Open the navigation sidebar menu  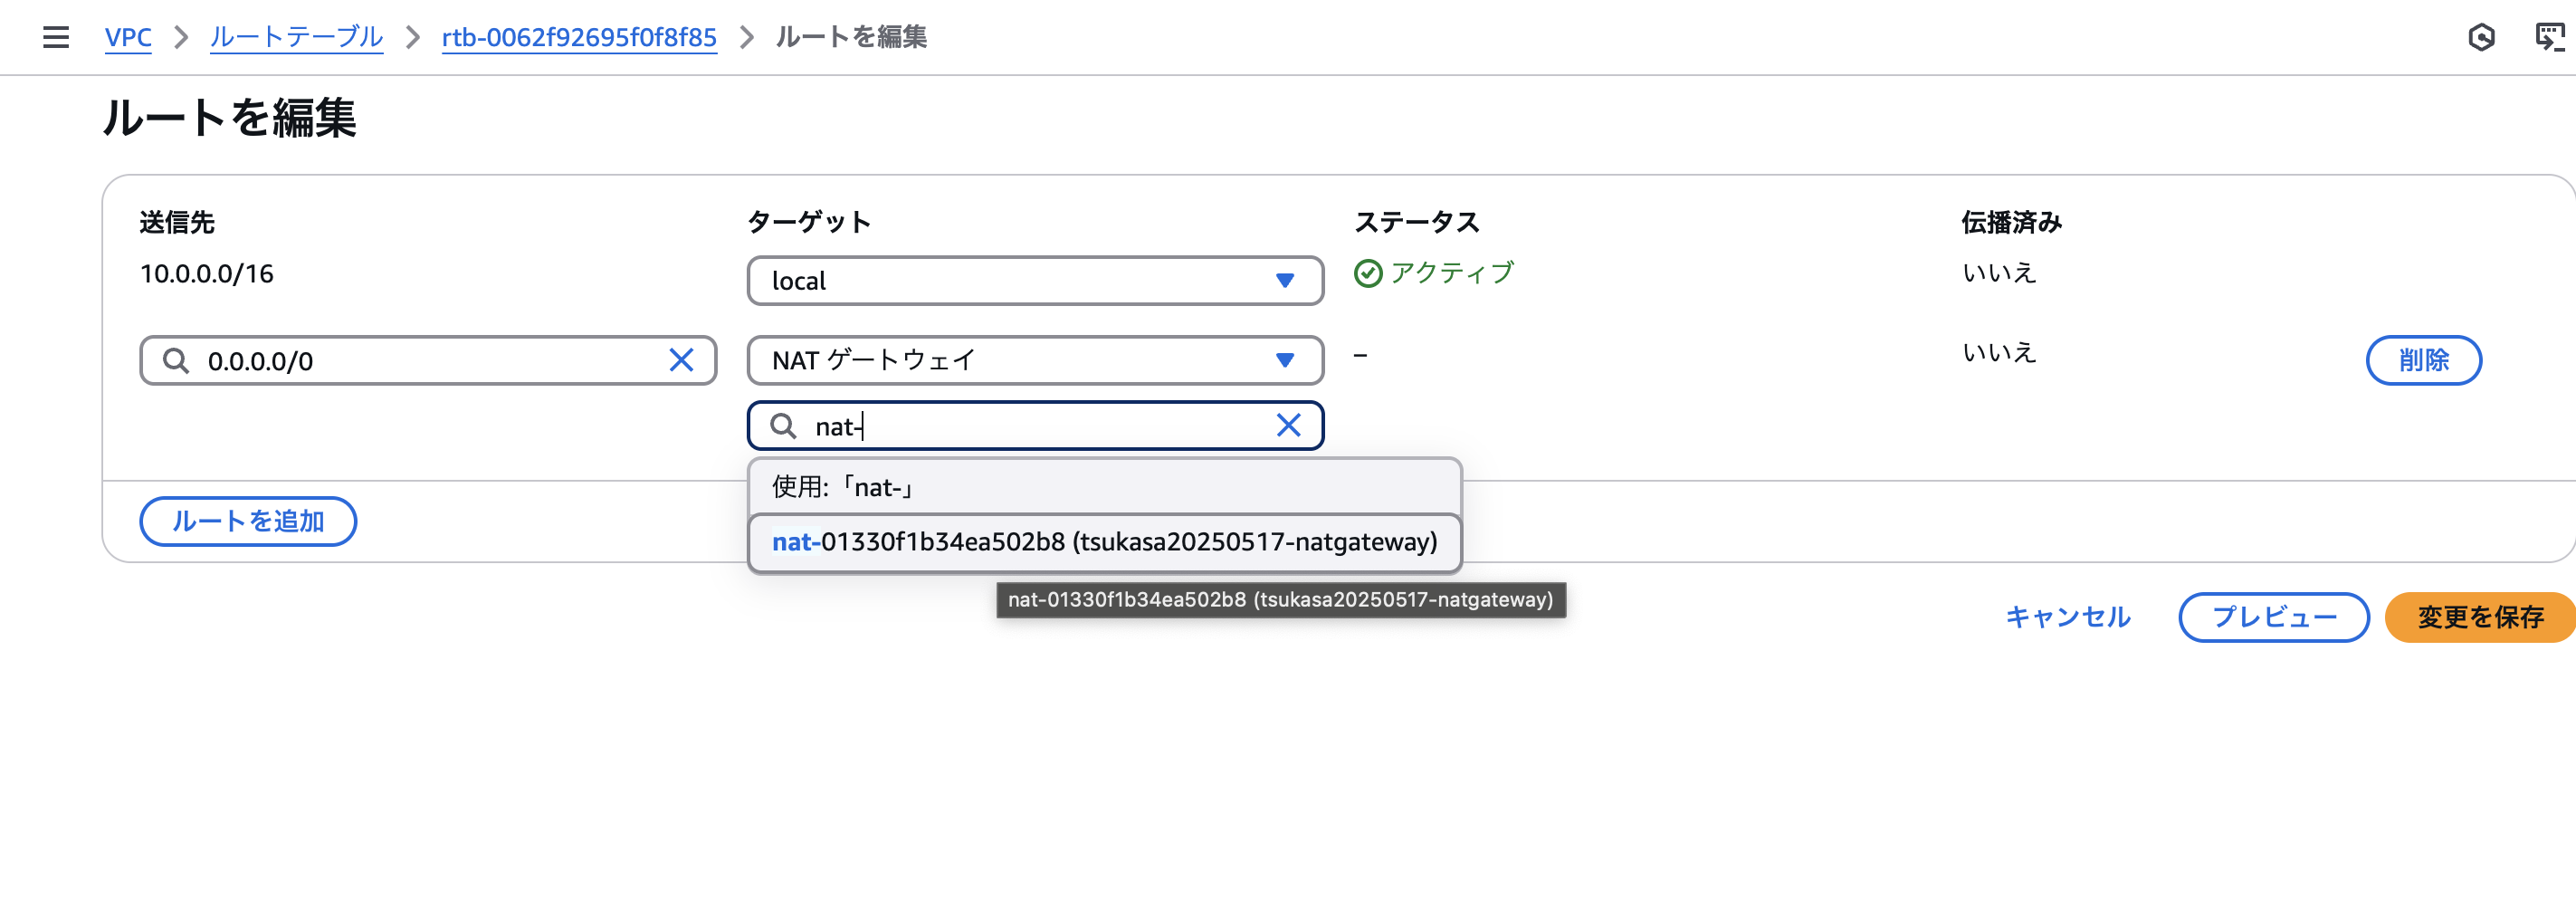[x=55, y=37]
